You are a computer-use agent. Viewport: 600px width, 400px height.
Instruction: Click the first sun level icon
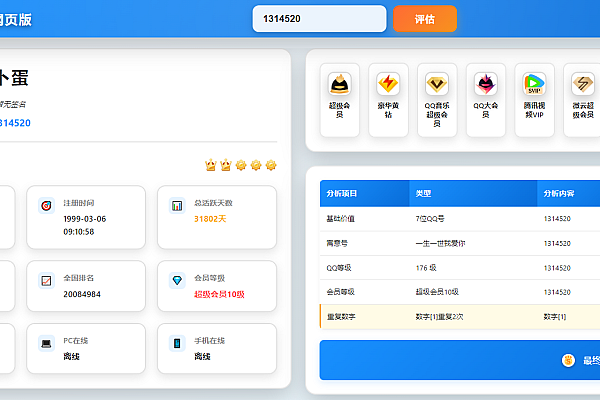[241, 165]
